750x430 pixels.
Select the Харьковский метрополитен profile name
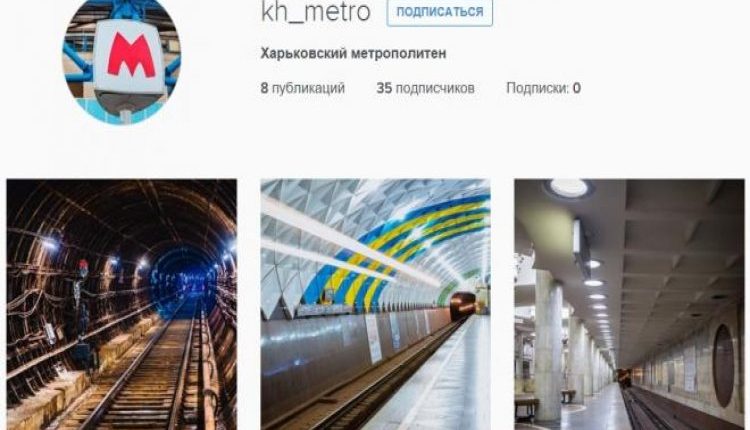tap(353, 53)
